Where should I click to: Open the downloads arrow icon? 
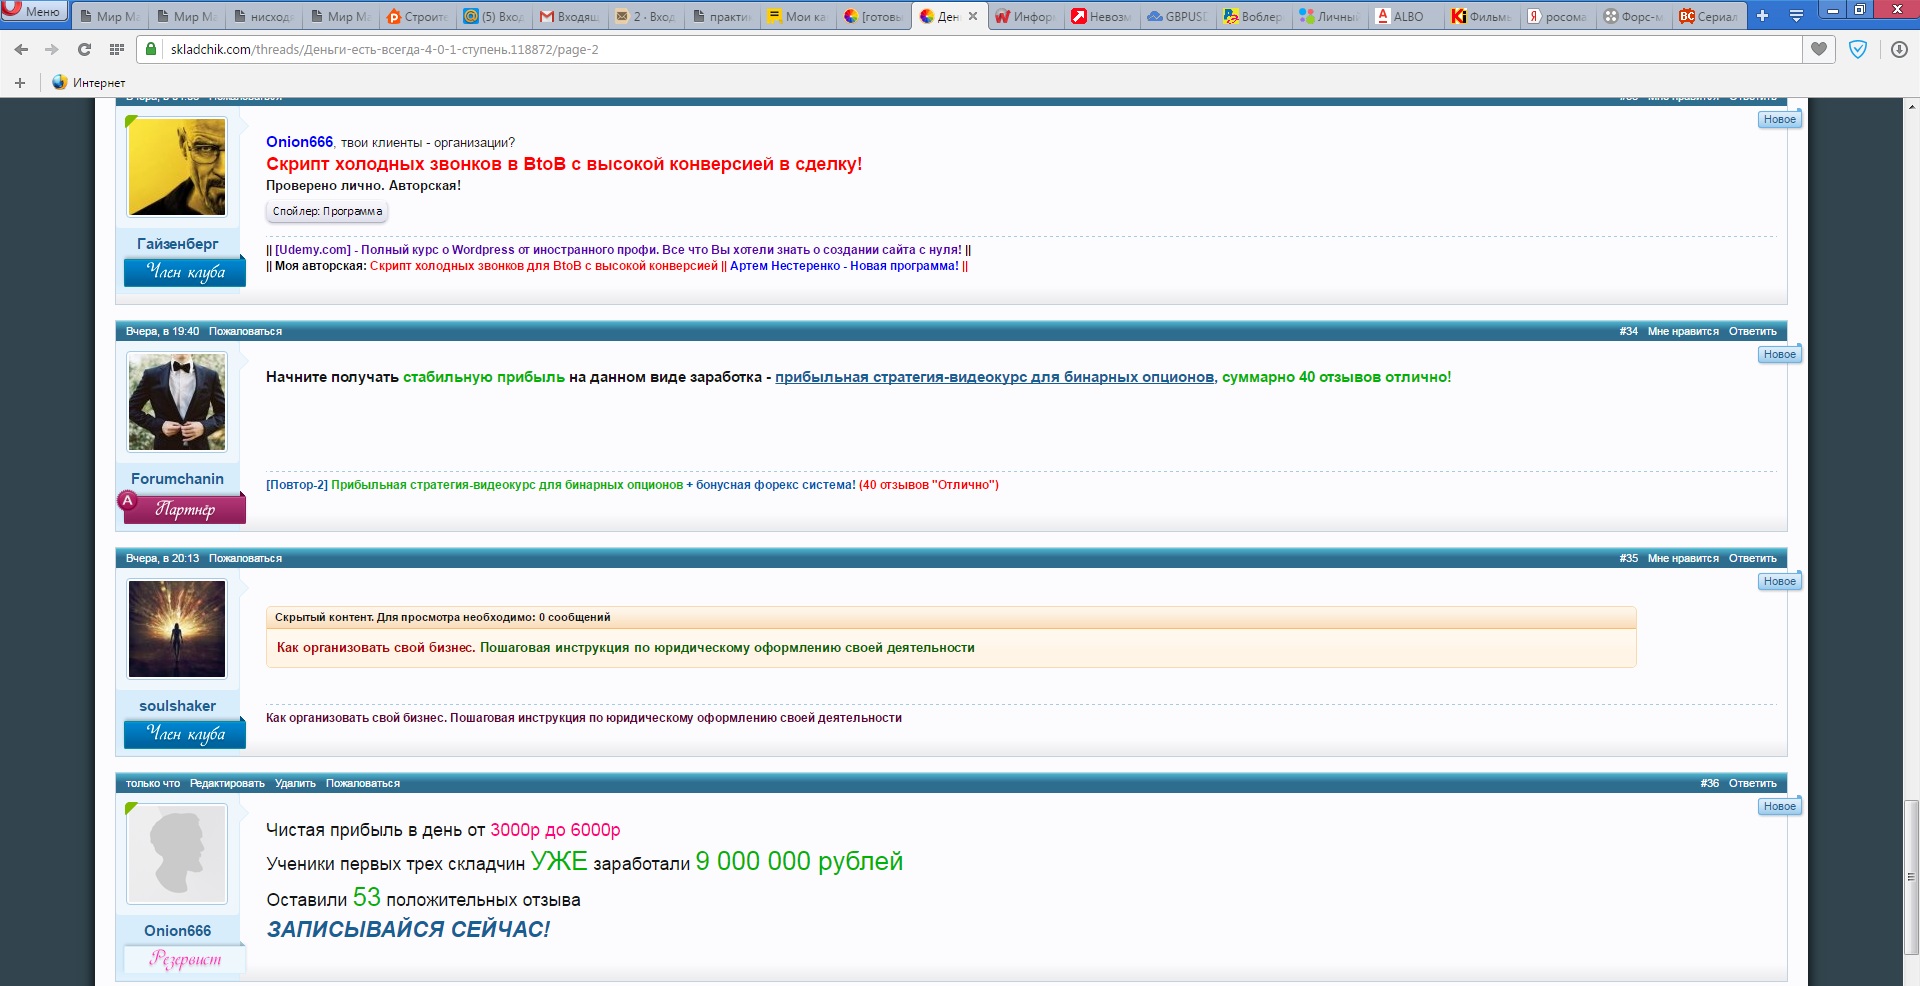(x=1899, y=49)
